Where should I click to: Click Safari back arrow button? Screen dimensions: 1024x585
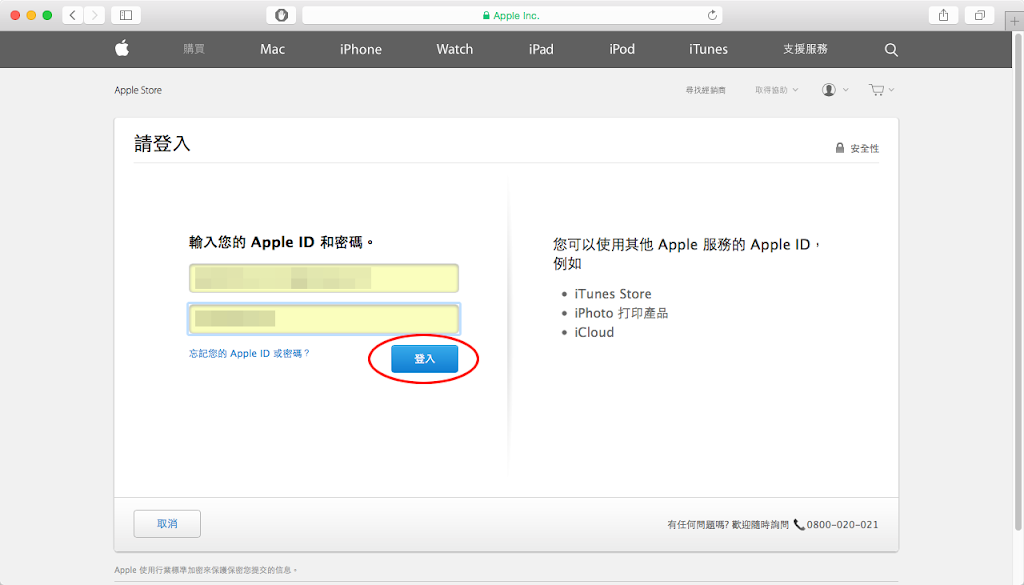[x=73, y=15]
